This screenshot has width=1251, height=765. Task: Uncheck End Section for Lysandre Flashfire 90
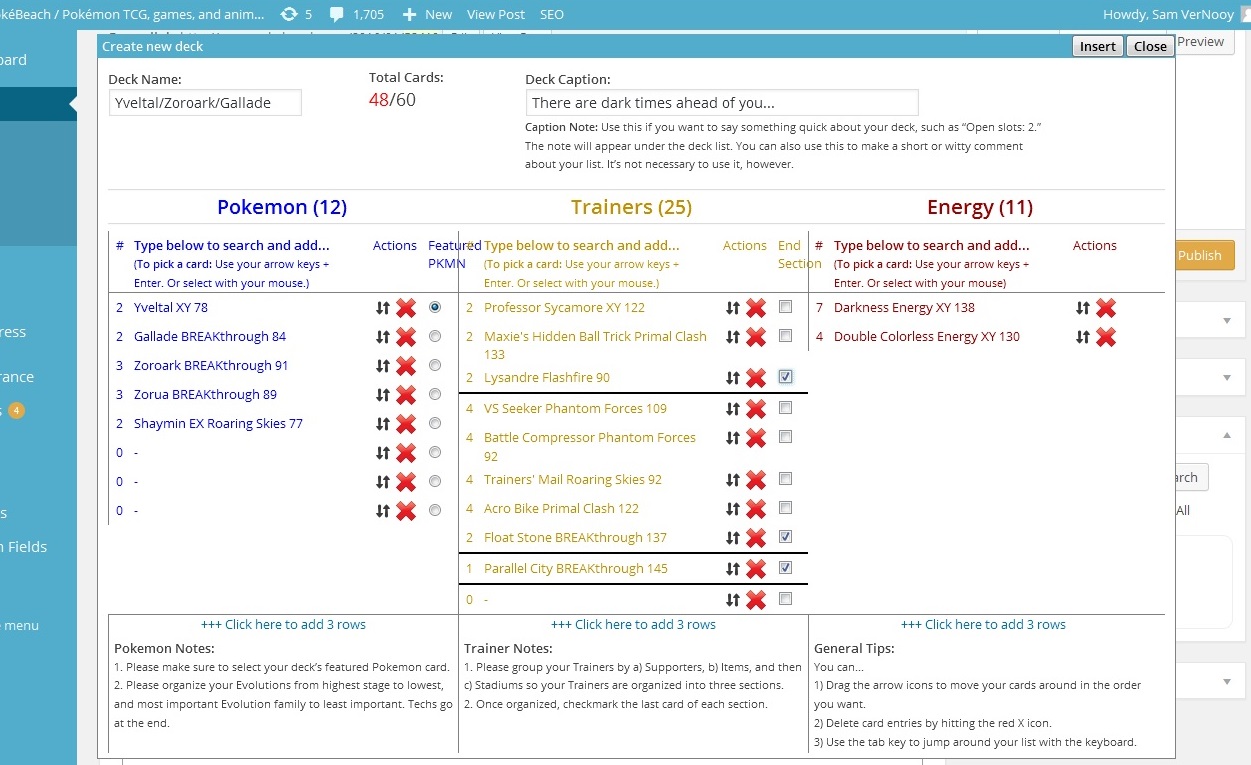[785, 377]
